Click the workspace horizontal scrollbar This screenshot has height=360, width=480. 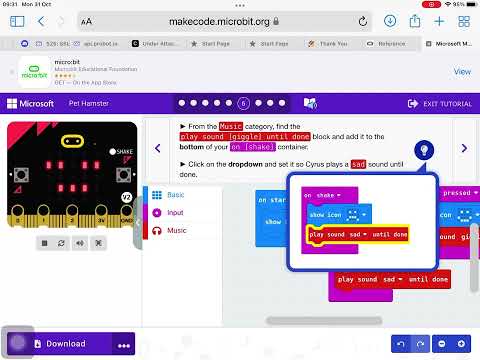324,321
